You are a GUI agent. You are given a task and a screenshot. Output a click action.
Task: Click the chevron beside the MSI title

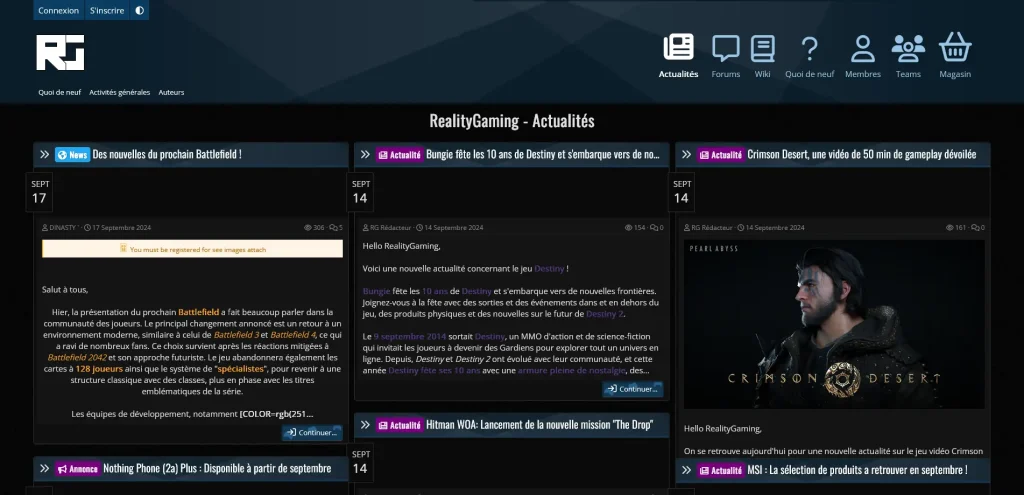point(686,470)
